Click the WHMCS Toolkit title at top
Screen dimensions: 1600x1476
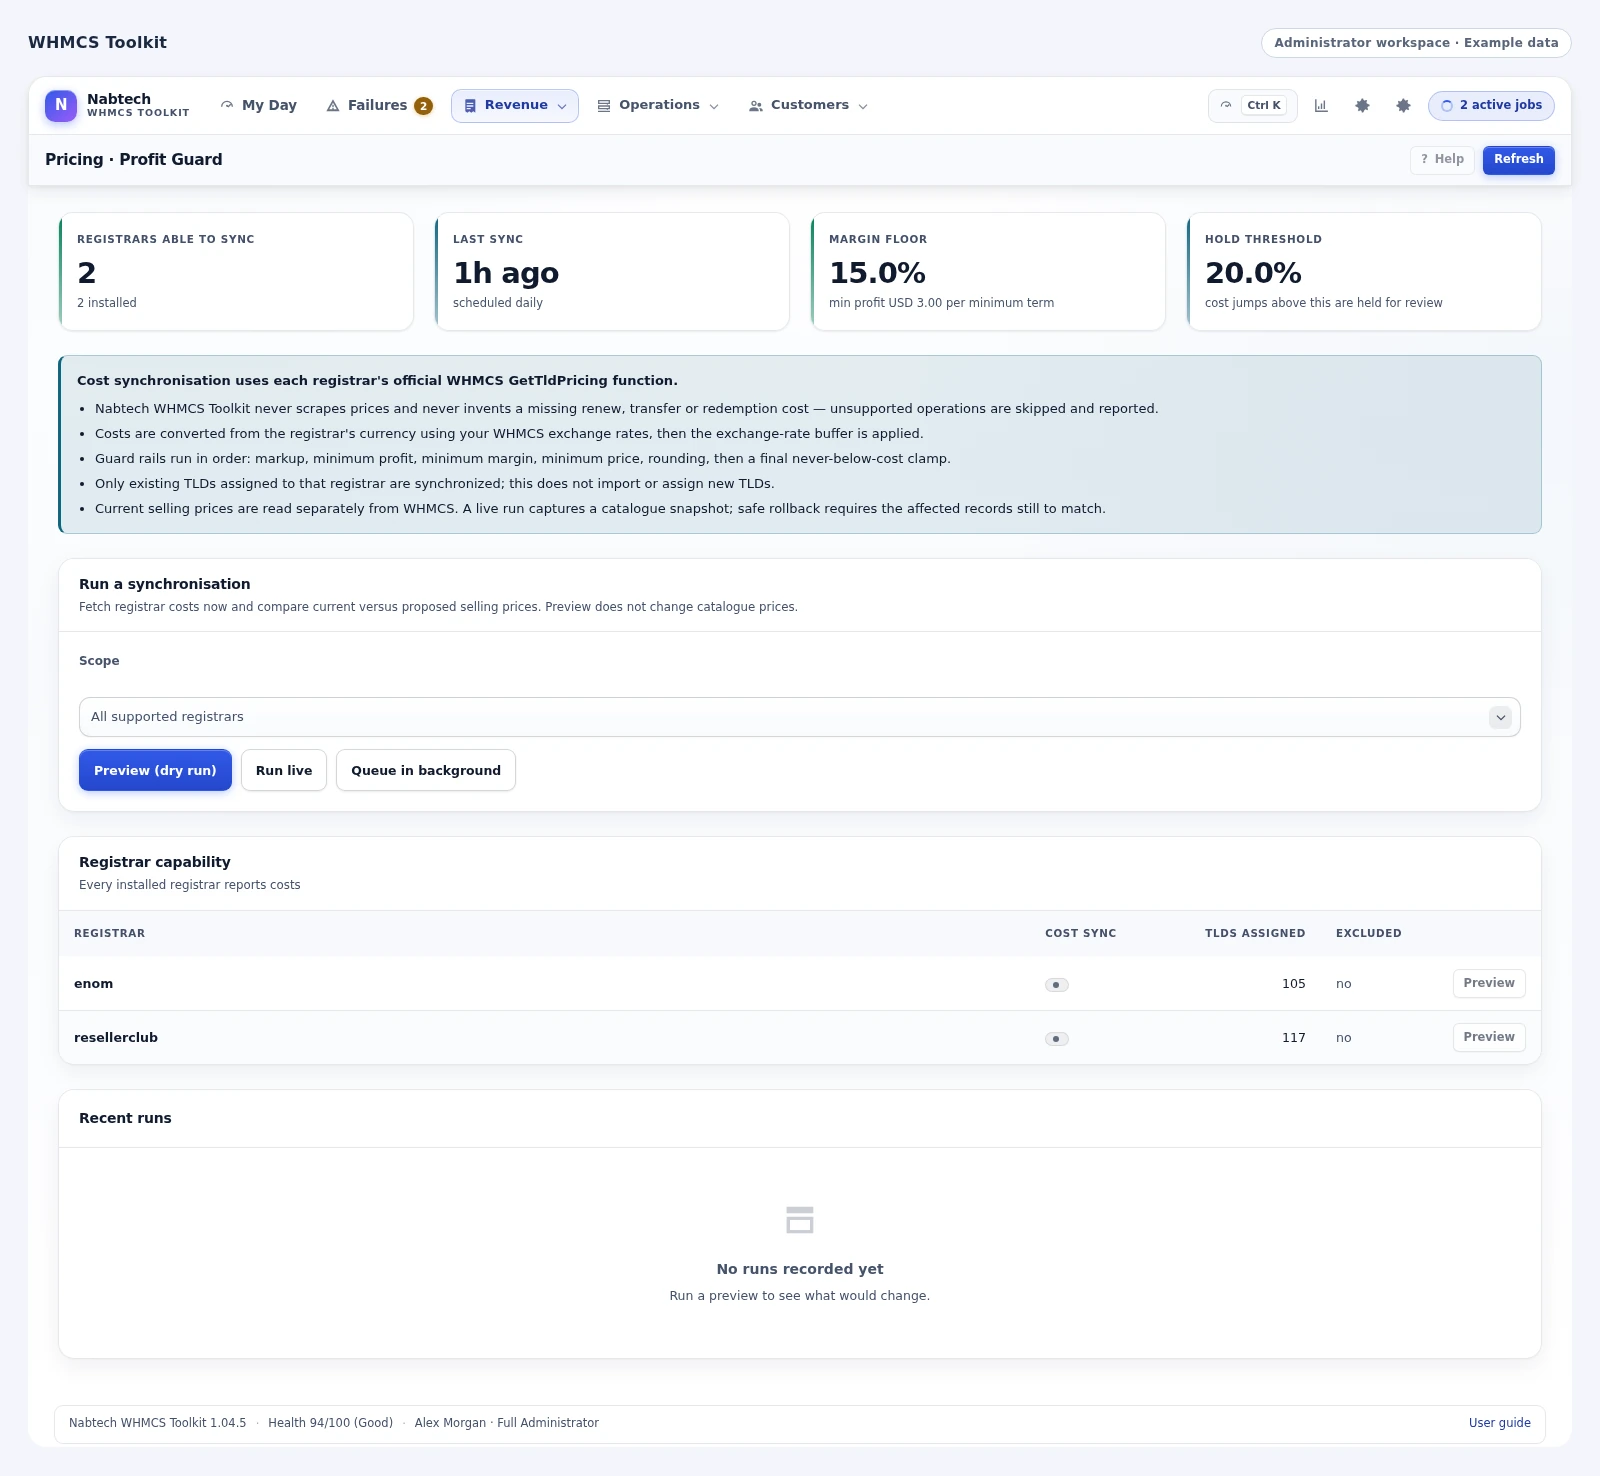[x=97, y=42]
